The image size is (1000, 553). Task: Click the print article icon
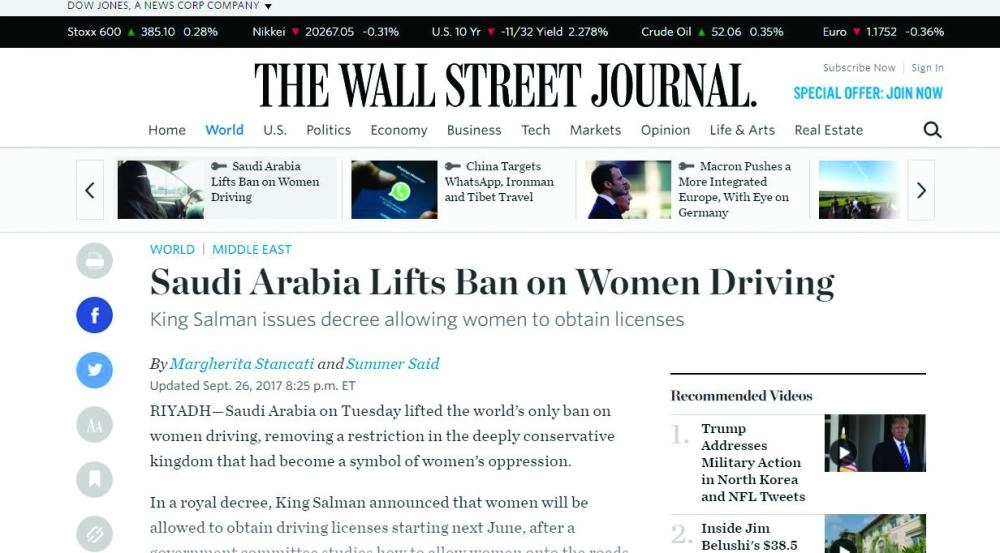coord(94,260)
